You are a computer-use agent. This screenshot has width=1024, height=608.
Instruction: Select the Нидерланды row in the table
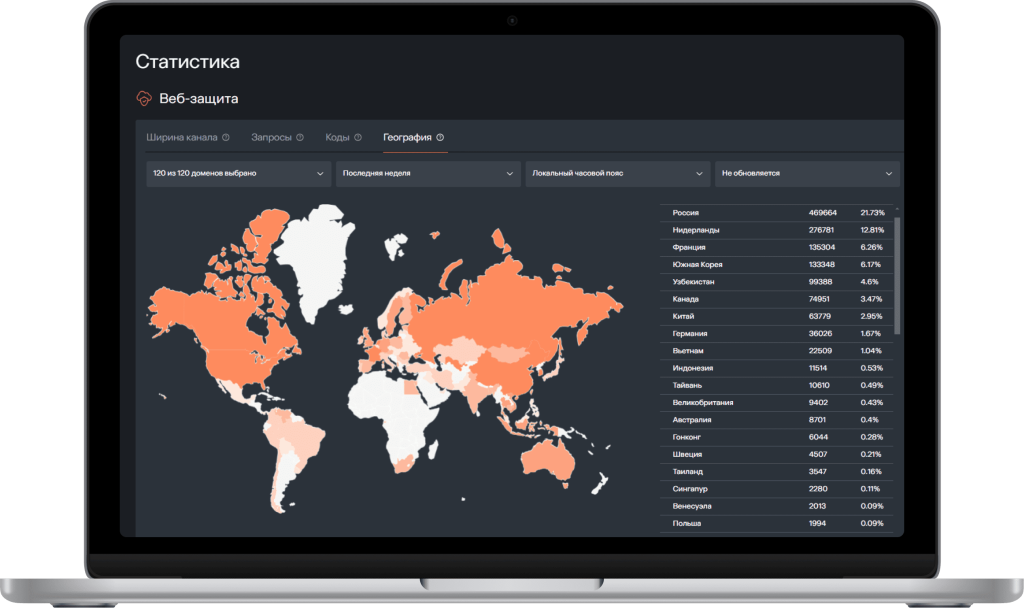coord(777,230)
